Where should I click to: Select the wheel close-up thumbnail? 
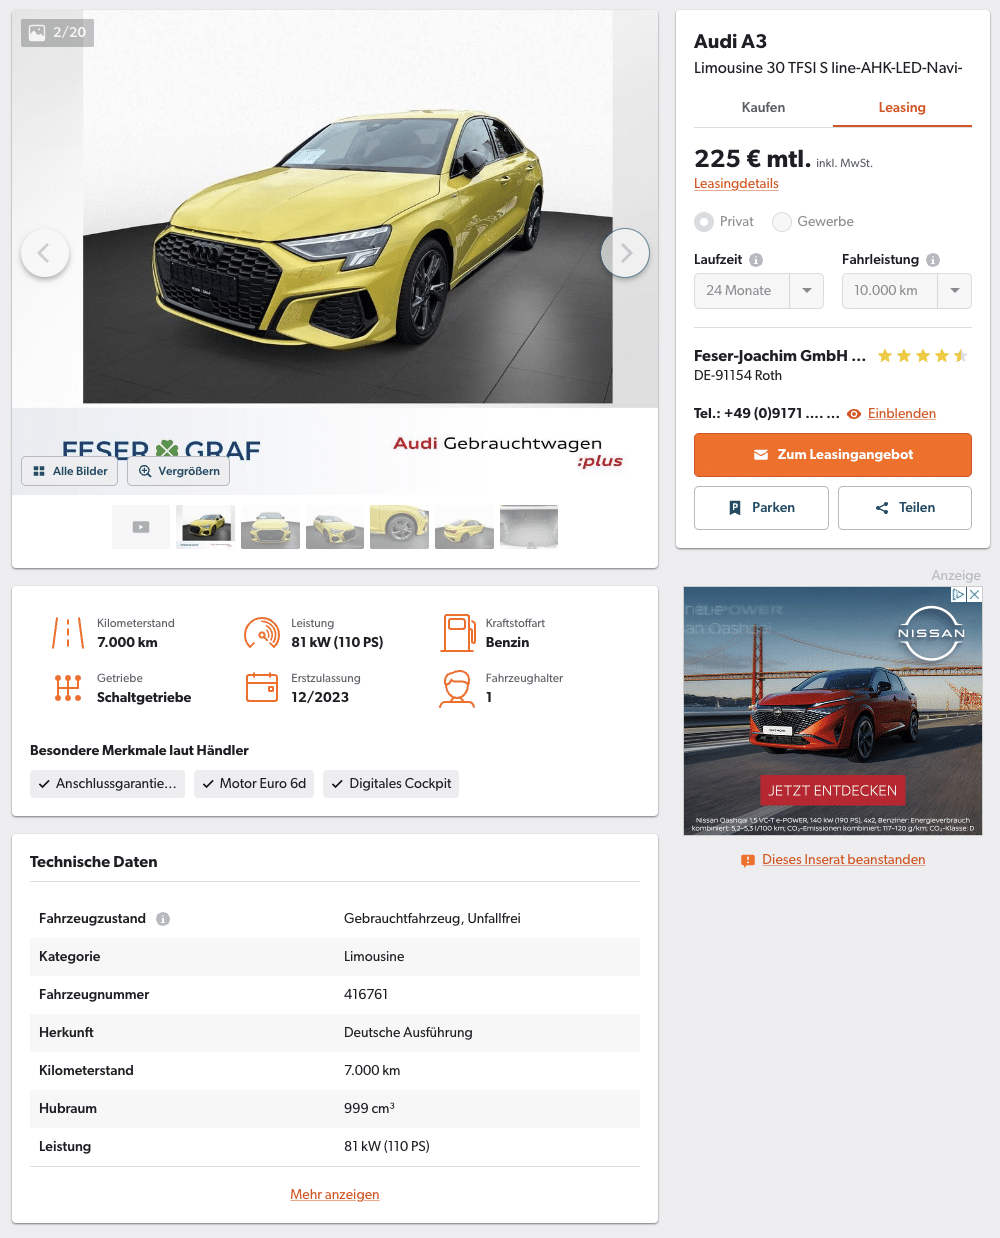click(399, 527)
